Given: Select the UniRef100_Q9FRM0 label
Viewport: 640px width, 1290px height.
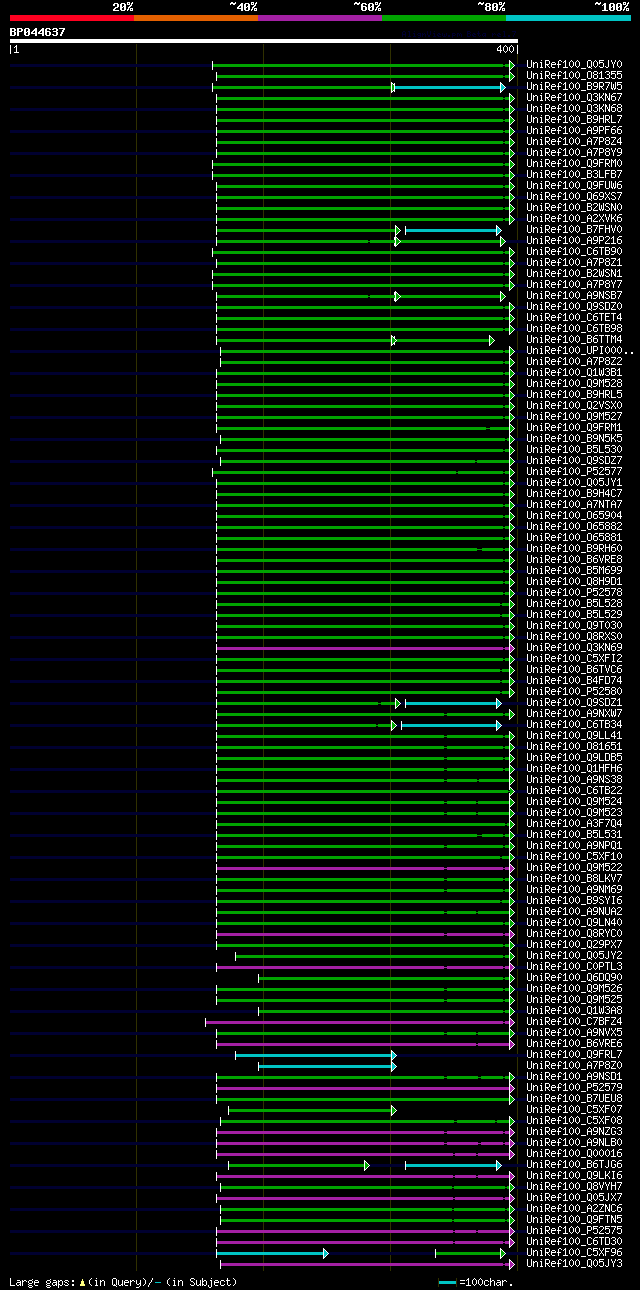Looking at the screenshot, I should 574,163.
